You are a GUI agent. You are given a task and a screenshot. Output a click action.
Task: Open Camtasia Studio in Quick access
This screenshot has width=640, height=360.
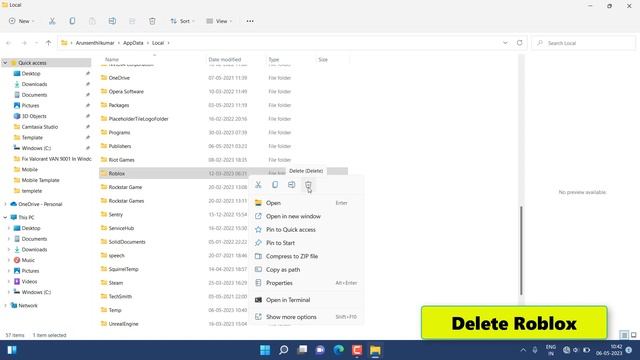[x=40, y=127]
